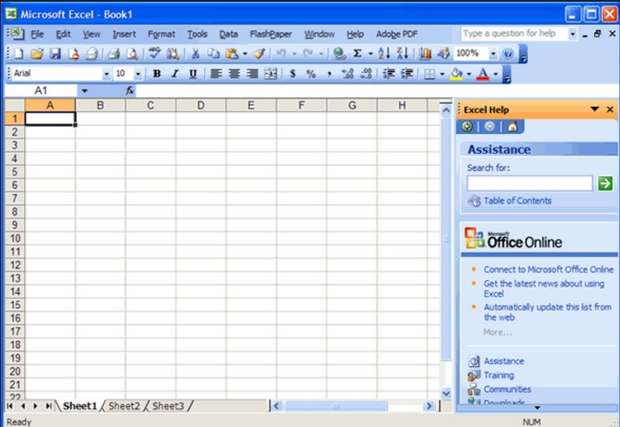The height and width of the screenshot is (427, 620).
Task: Toggle Align Left
Action: 216,74
